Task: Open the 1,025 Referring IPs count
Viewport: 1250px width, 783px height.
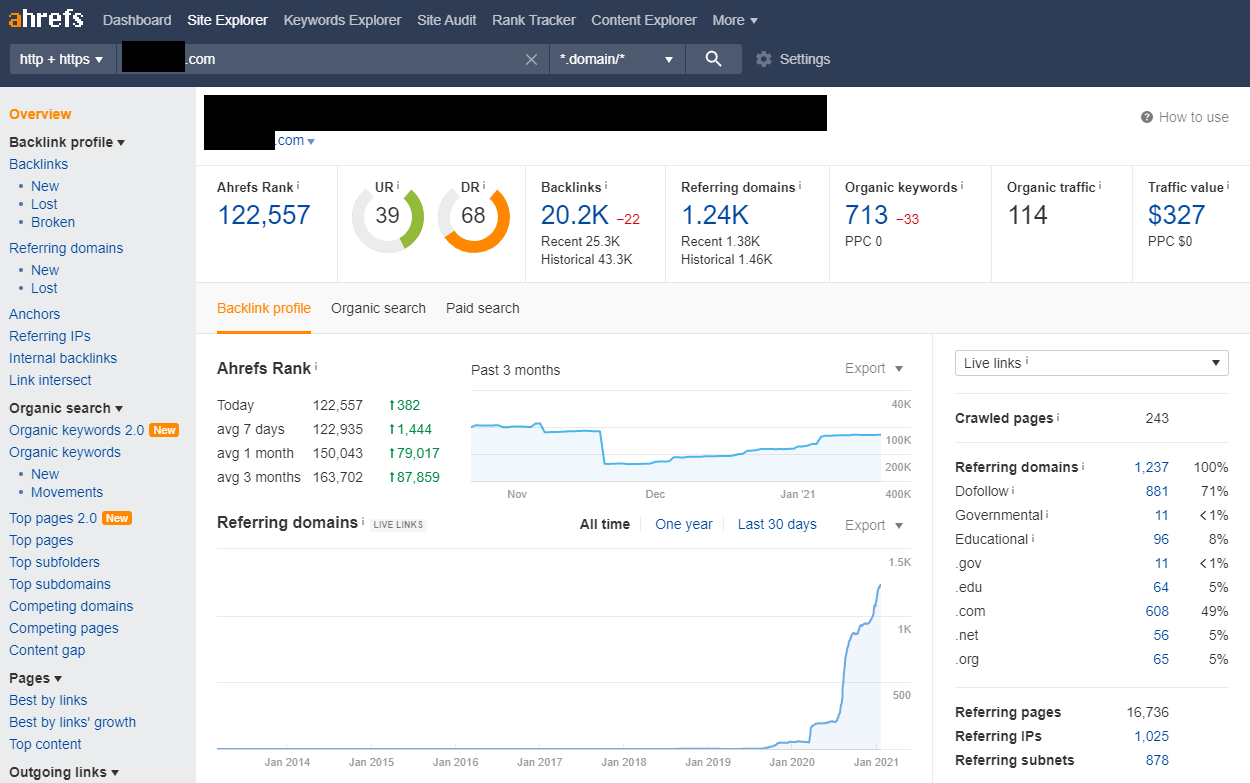Action: coord(1151,736)
